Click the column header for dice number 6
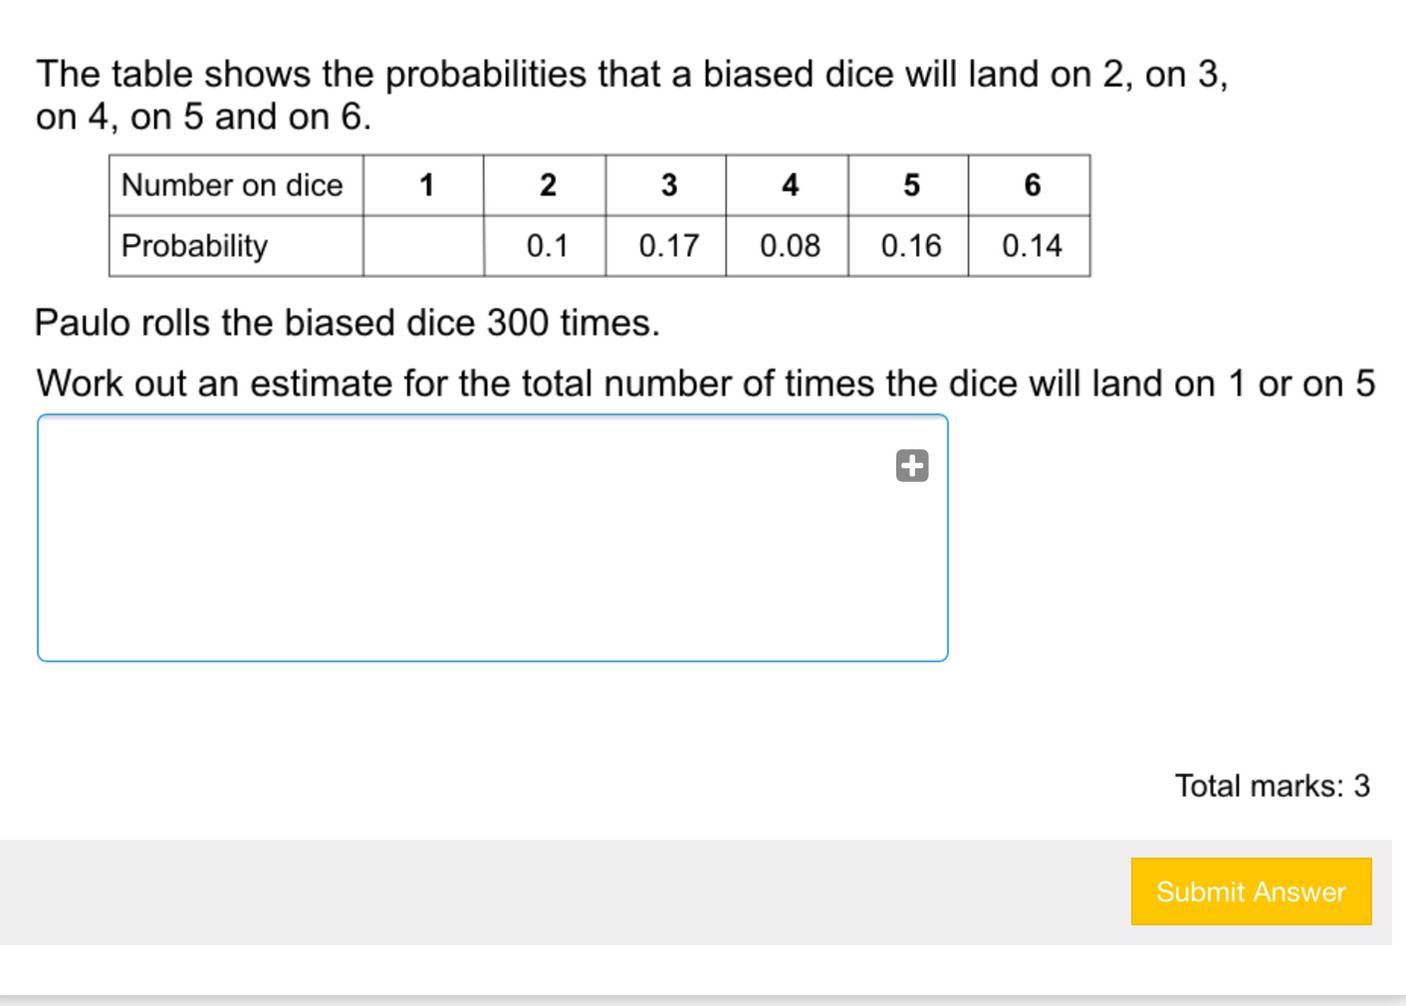This screenshot has width=1406, height=1006. point(1029,185)
